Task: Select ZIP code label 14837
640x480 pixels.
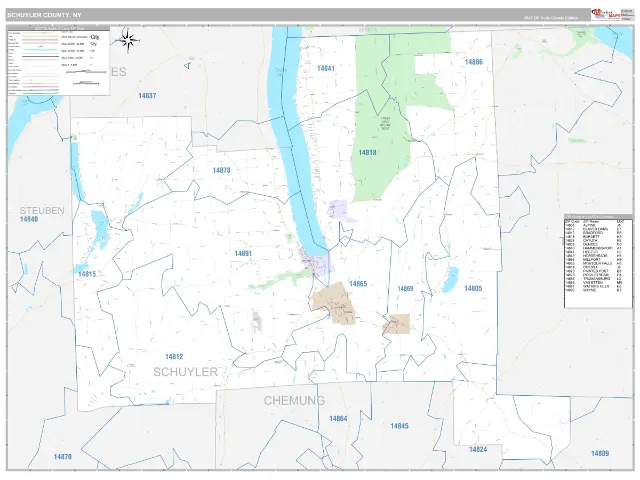Action: (147, 96)
